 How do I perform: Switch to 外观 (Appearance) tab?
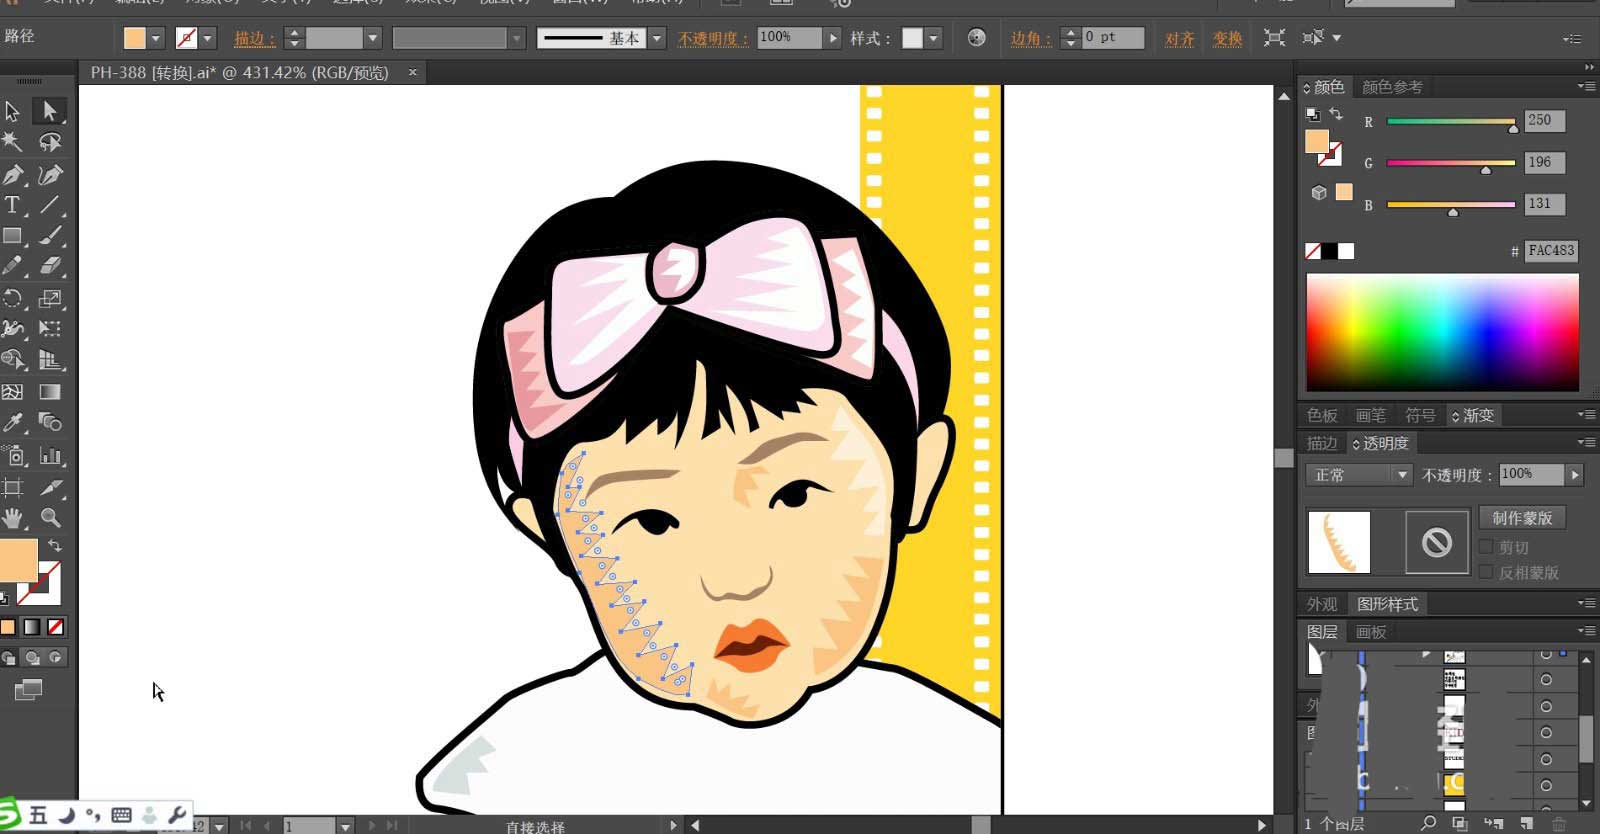coord(1322,604)
